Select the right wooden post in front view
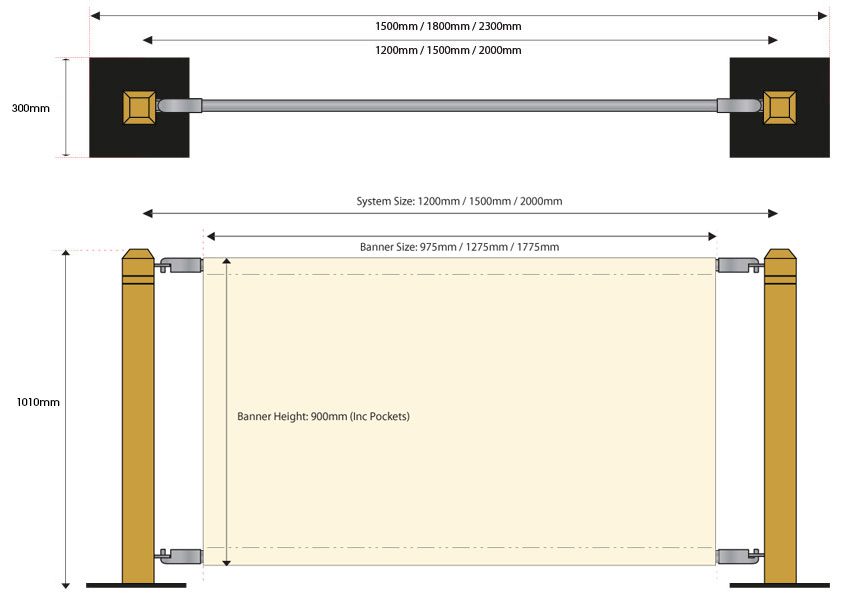 pos(780,420)
